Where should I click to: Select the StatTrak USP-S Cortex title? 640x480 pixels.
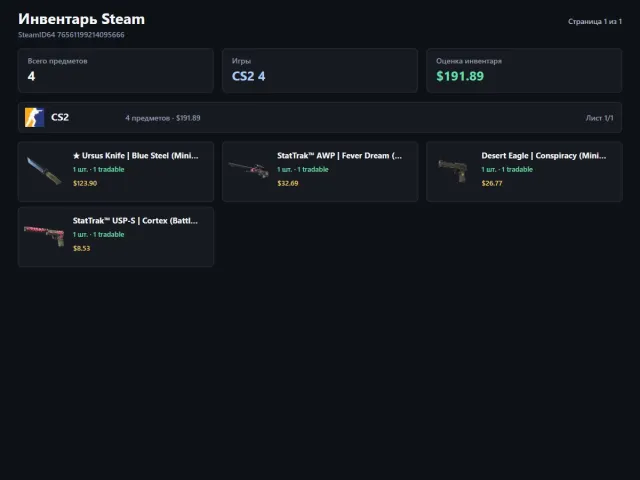[135, 220]
